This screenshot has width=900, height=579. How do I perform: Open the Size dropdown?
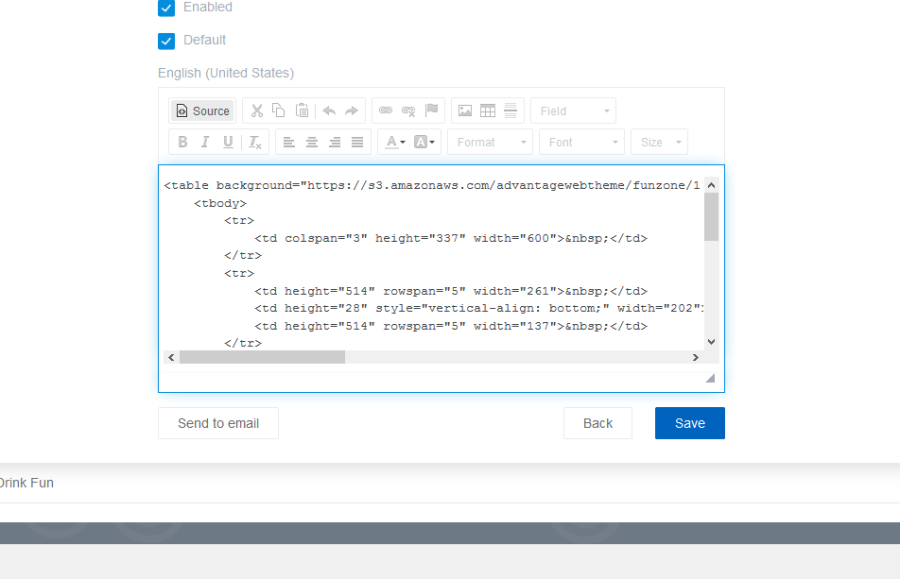pos(659,142)
